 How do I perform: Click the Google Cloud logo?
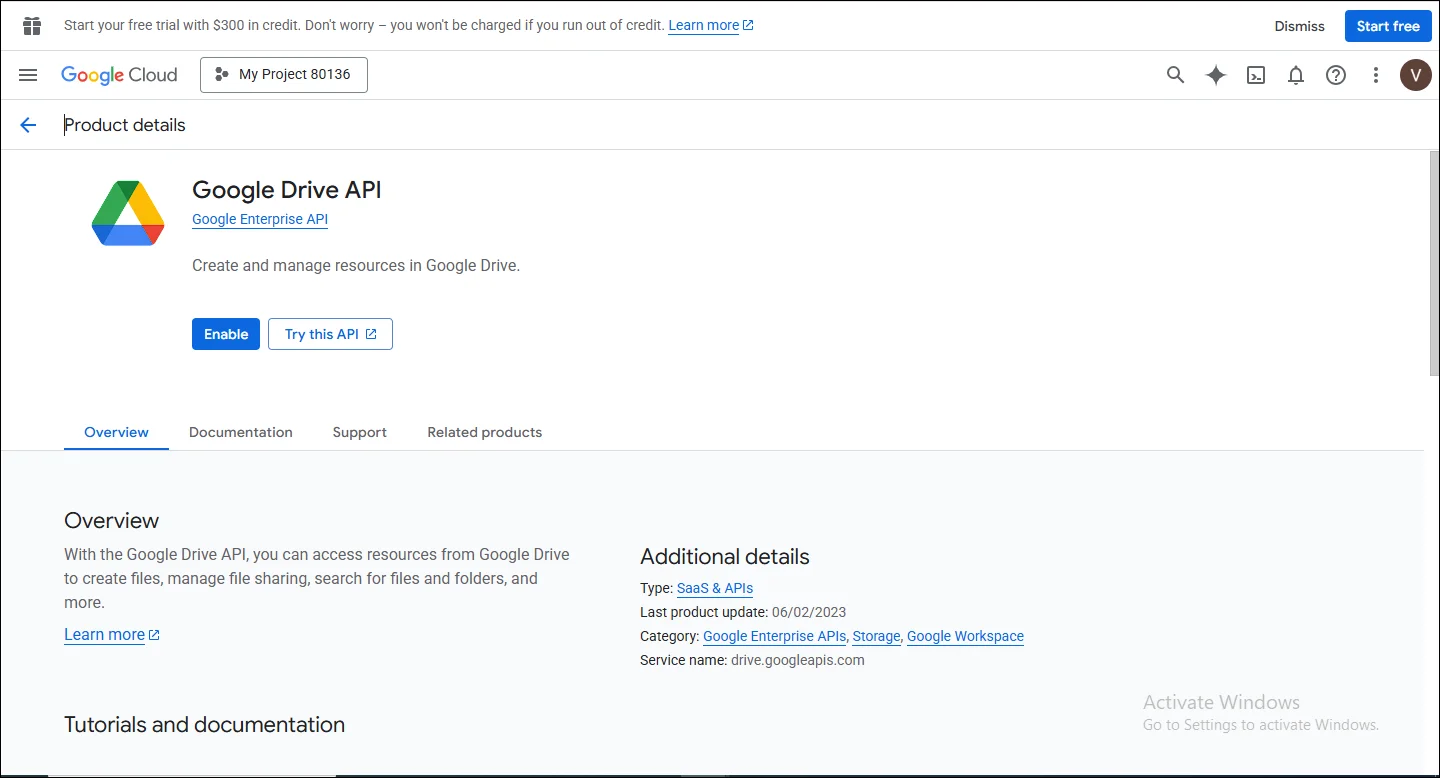(119, 75)
